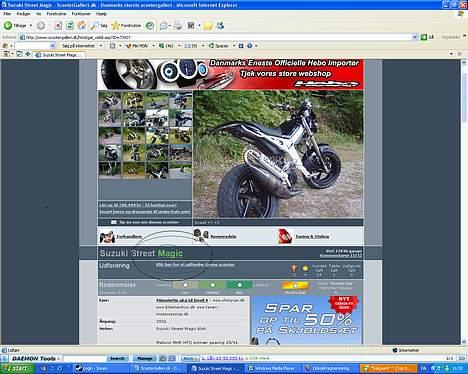Refresh the page using the green arrows icon

pos(70,25)
